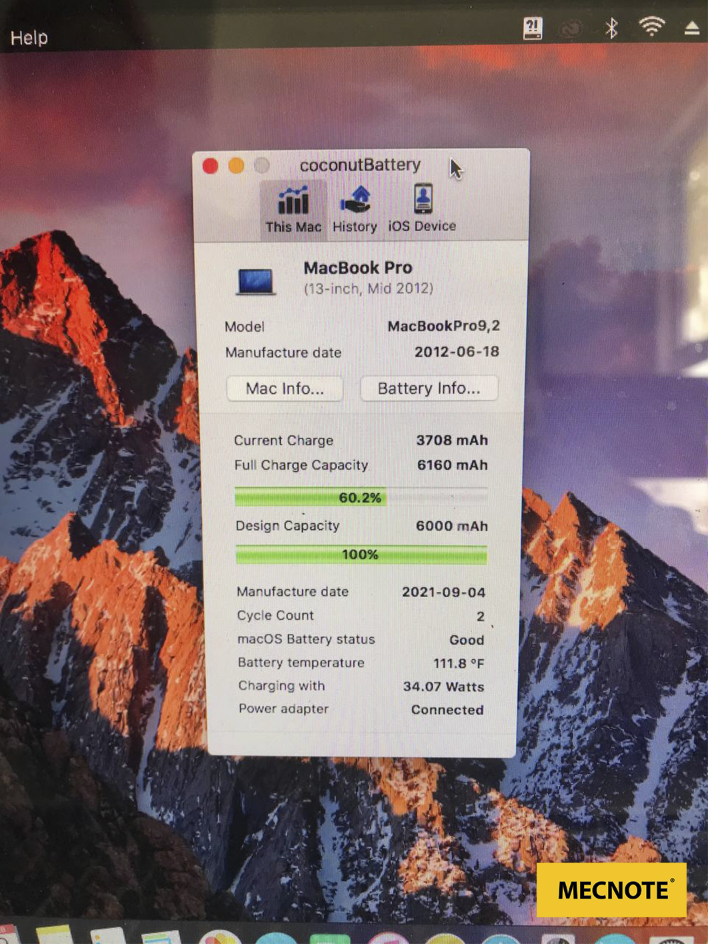Open the battery alert menu bar icon

[533, 28]
